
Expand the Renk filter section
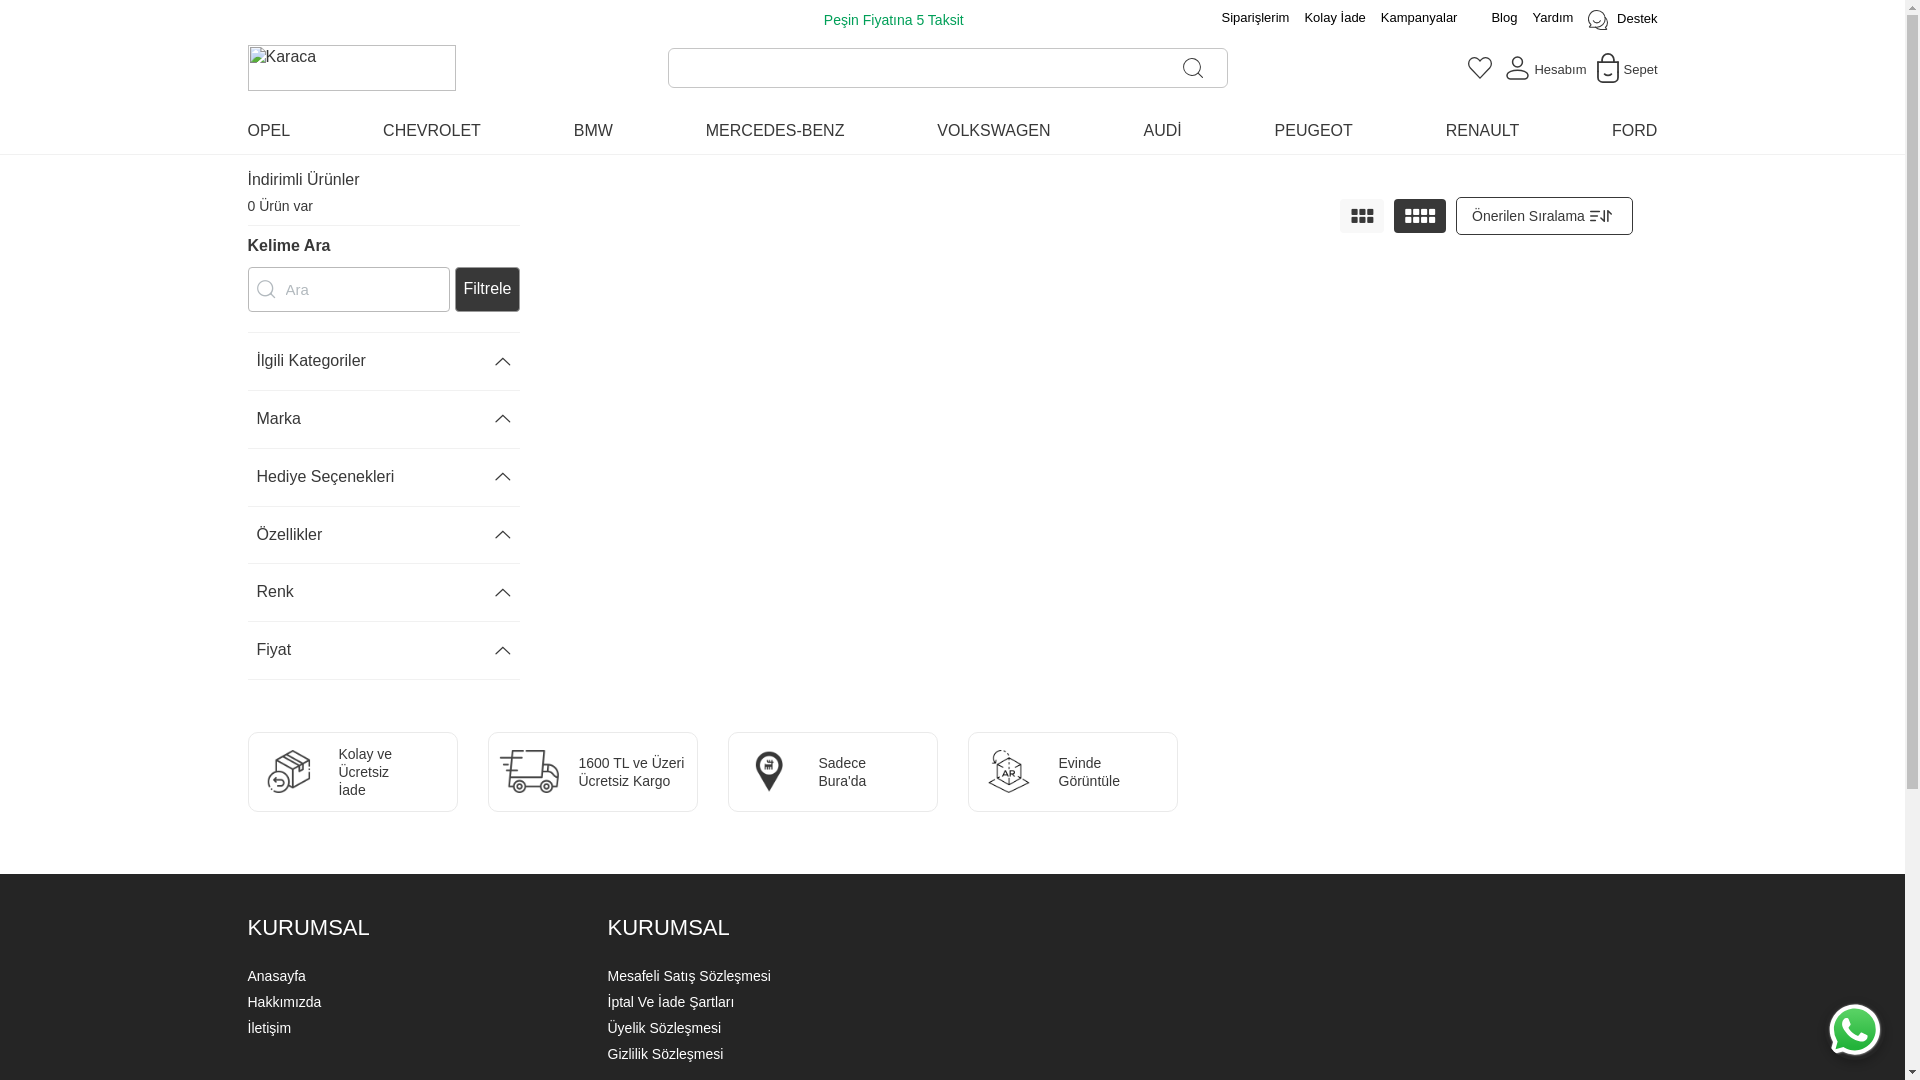pyautogui.click(x=383, y=592)
